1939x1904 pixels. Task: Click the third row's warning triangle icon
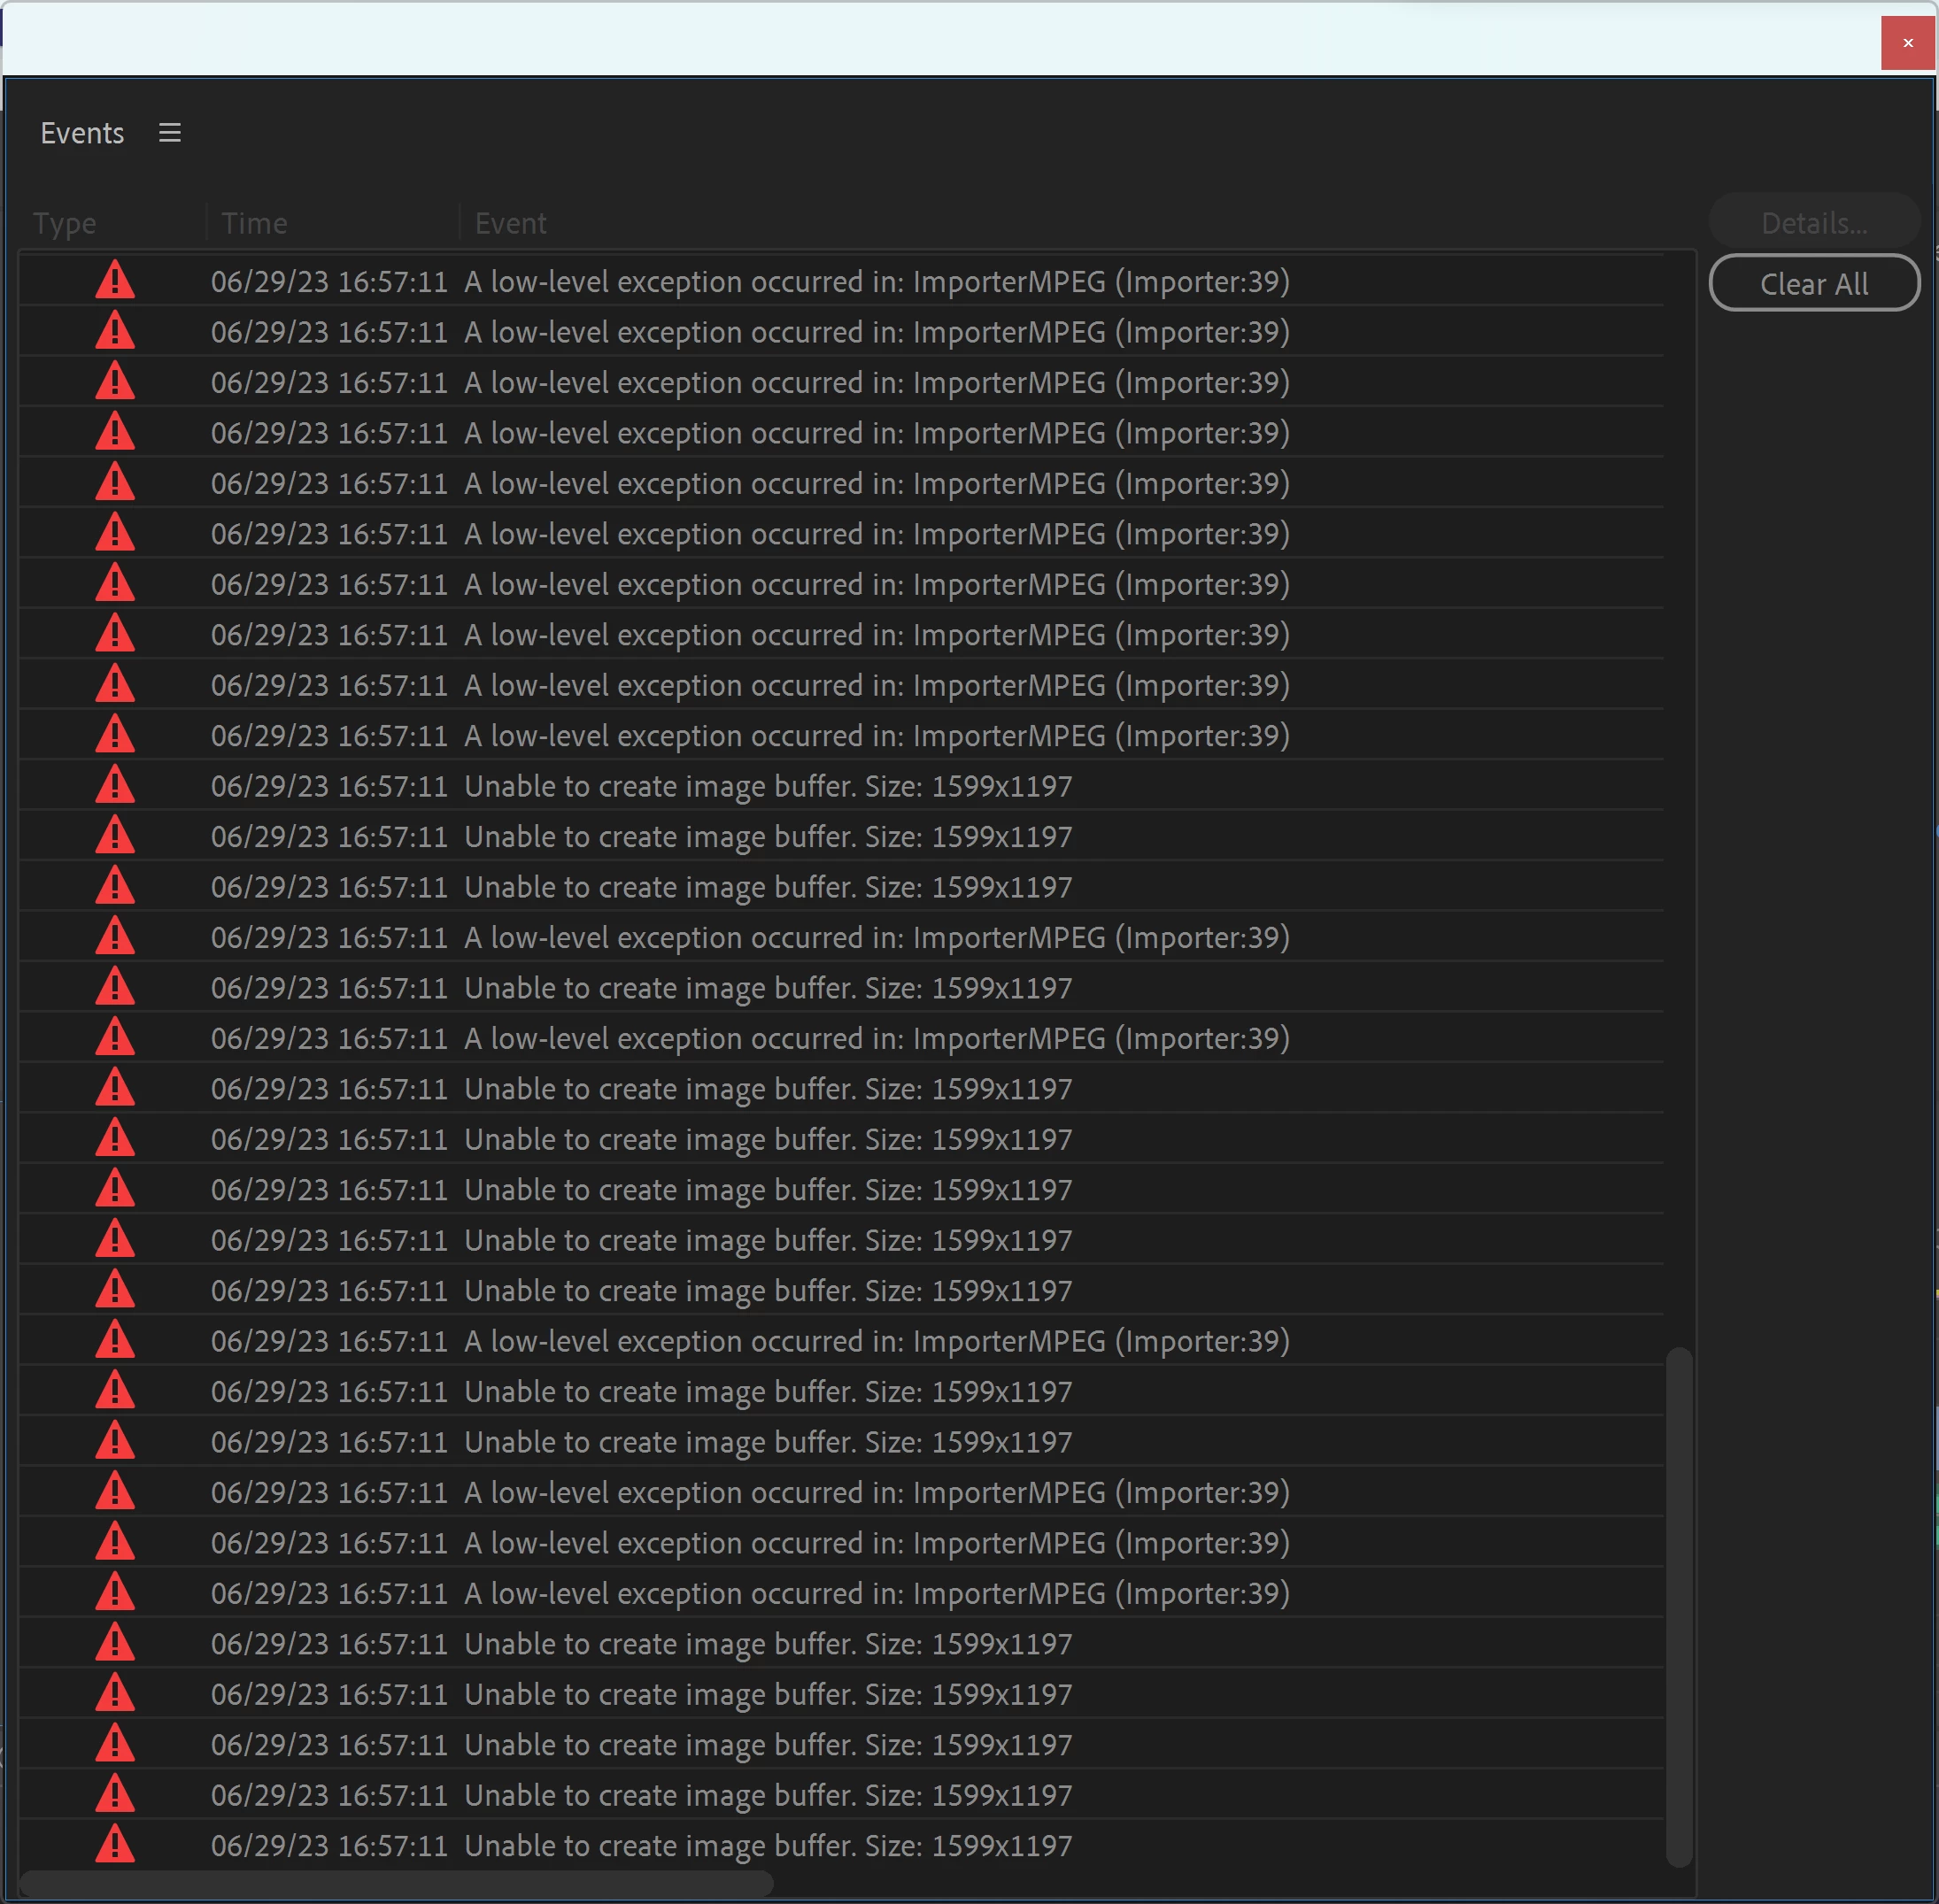[115, 382]
